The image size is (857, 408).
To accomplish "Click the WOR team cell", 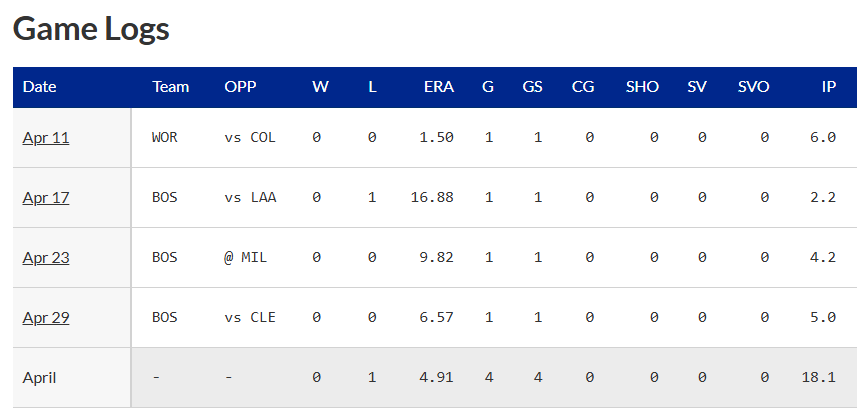I will point(165,137).
